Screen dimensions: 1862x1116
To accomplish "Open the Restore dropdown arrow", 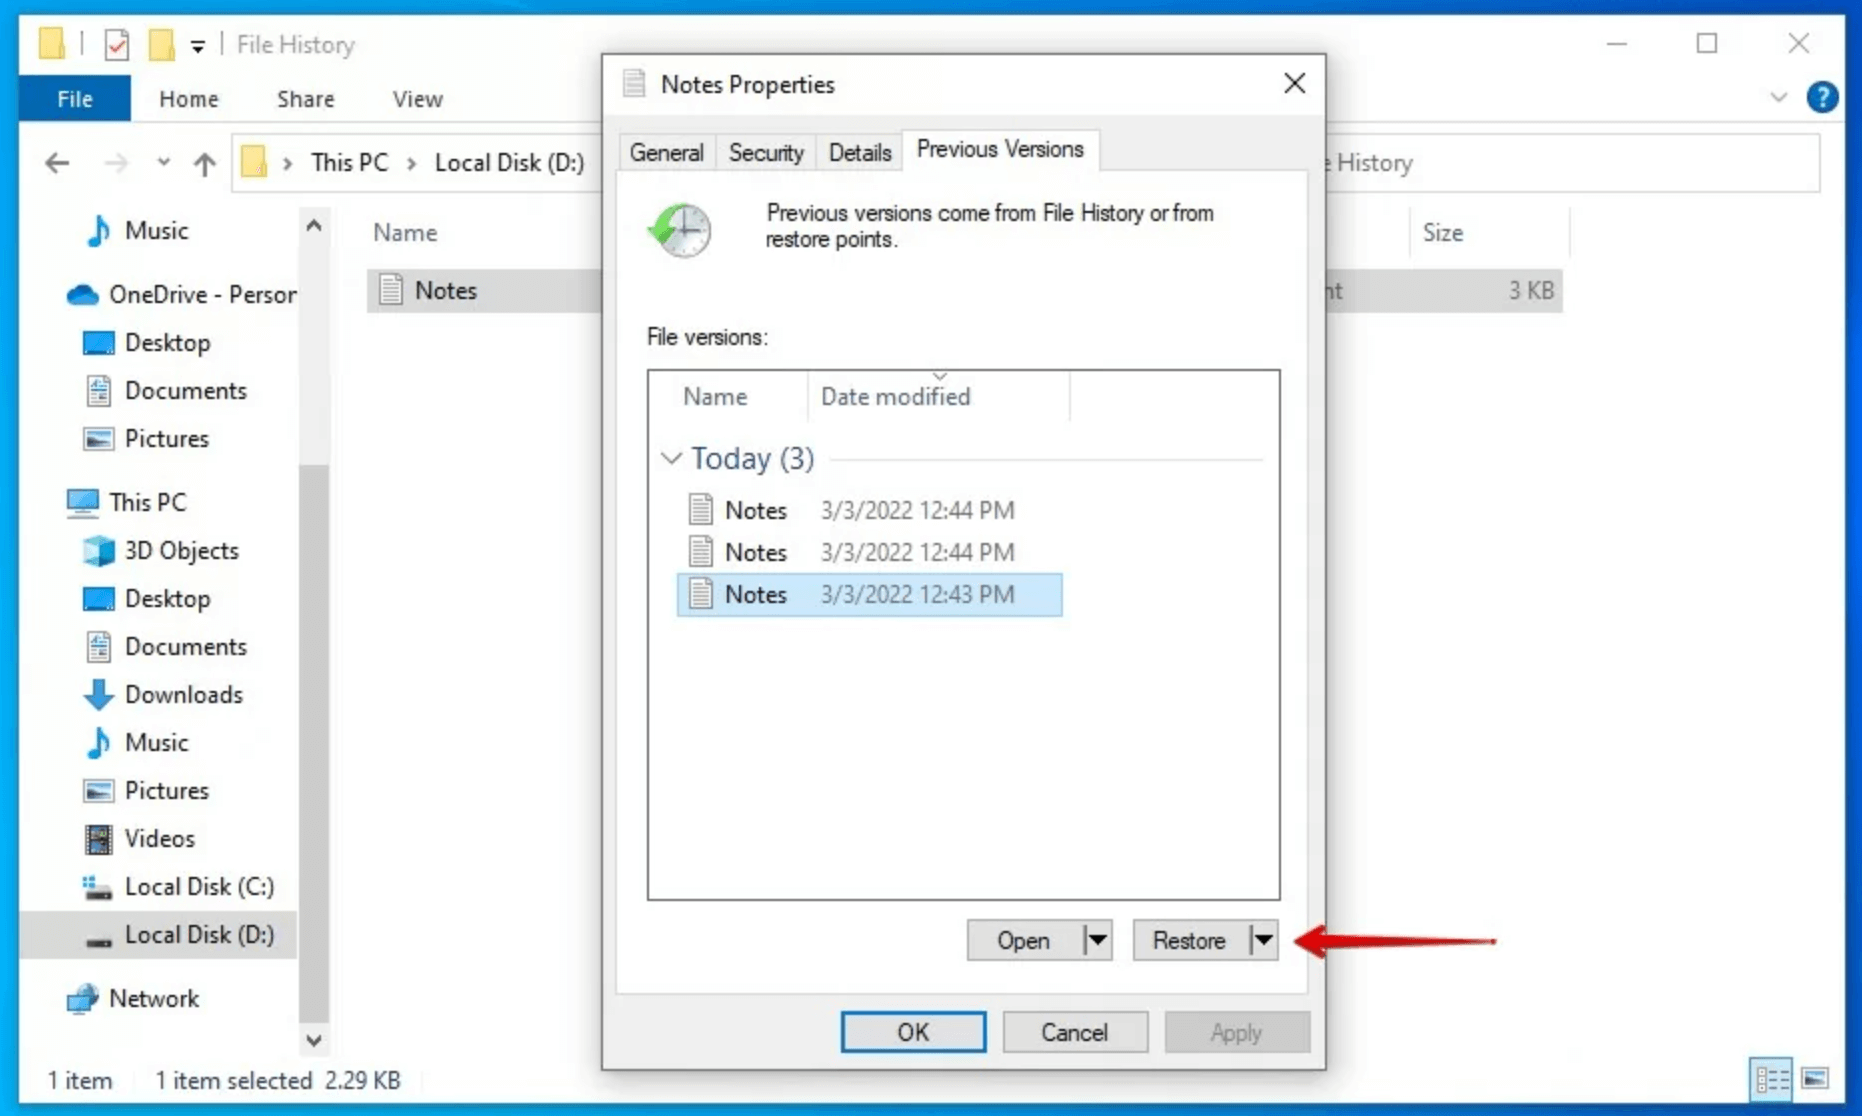I will pyautogui.click(x=1261, y=940).
